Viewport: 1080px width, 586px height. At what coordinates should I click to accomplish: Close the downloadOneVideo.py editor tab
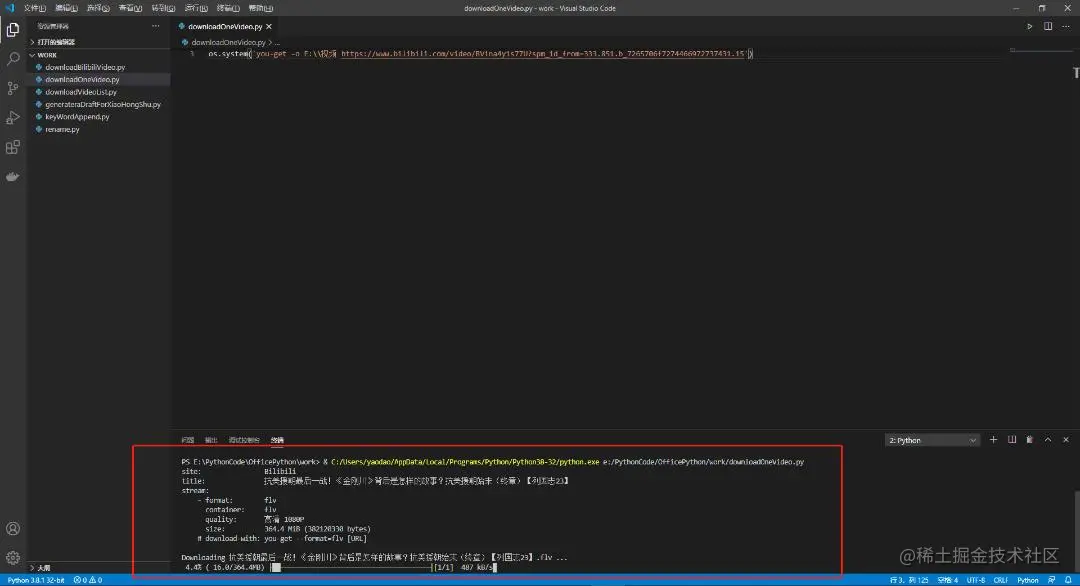(x=269, y=27)
